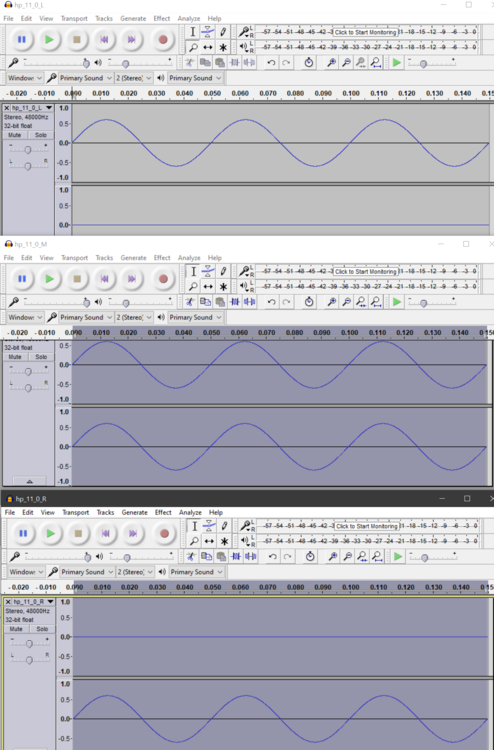Click the playback meter speaker icon in hp_11_0_R
The image size is (494, 750).
pos(244,541)
